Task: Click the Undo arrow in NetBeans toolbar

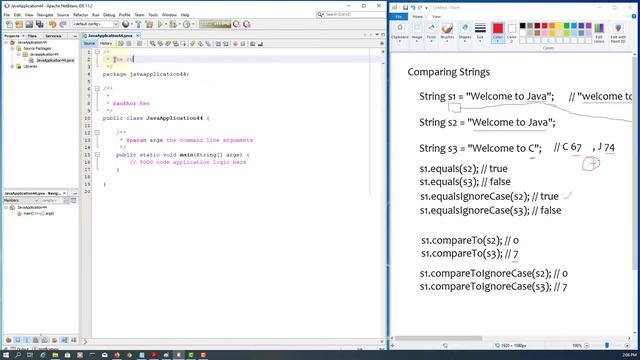Action: (53, 24)
